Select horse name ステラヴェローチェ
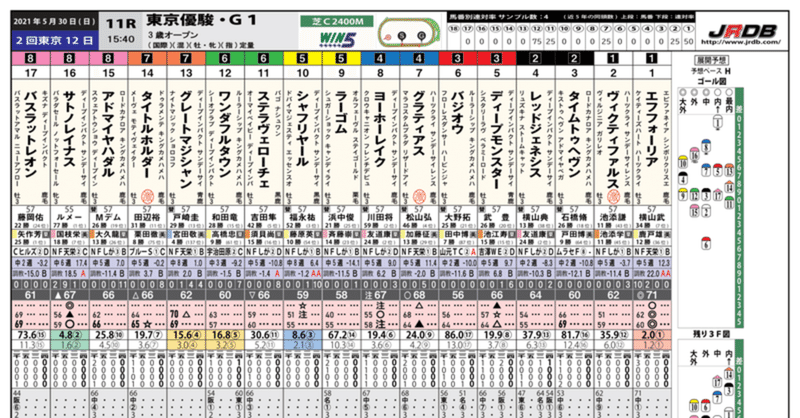 [263, 139]
